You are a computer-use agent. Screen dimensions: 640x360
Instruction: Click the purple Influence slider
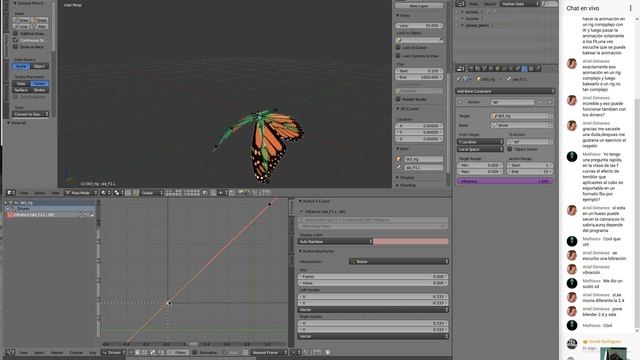(x=505, y=181)
